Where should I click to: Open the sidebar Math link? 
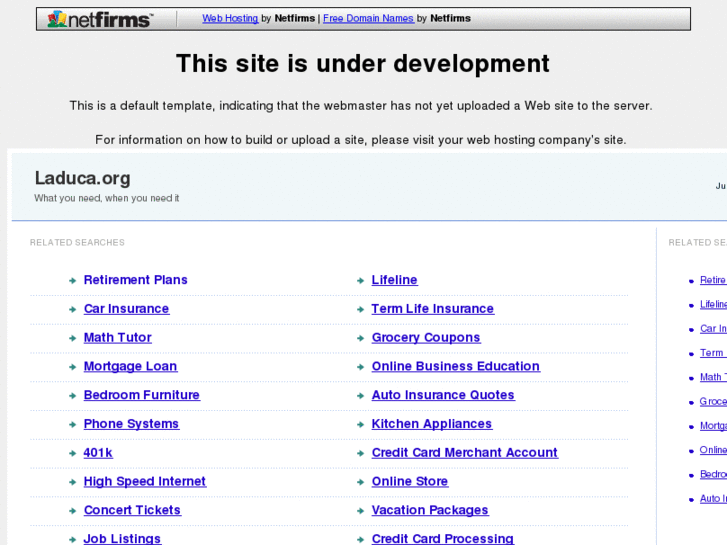point(713,377)
